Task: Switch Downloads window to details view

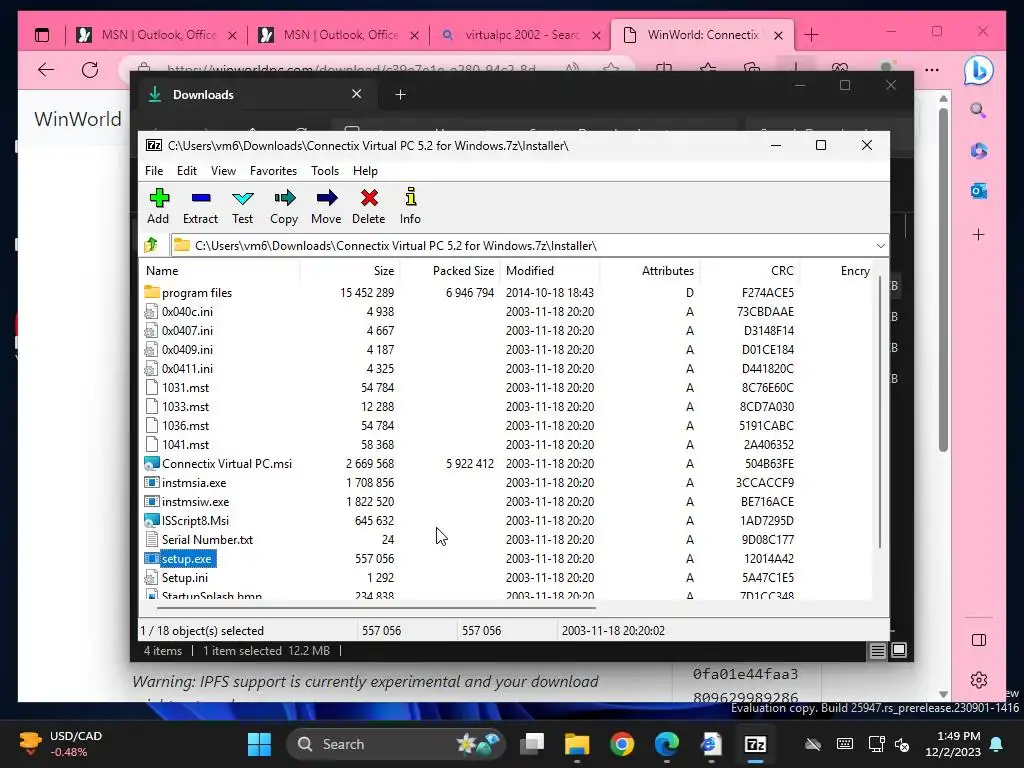Action: pyautogui.click(x=877, y=650)
